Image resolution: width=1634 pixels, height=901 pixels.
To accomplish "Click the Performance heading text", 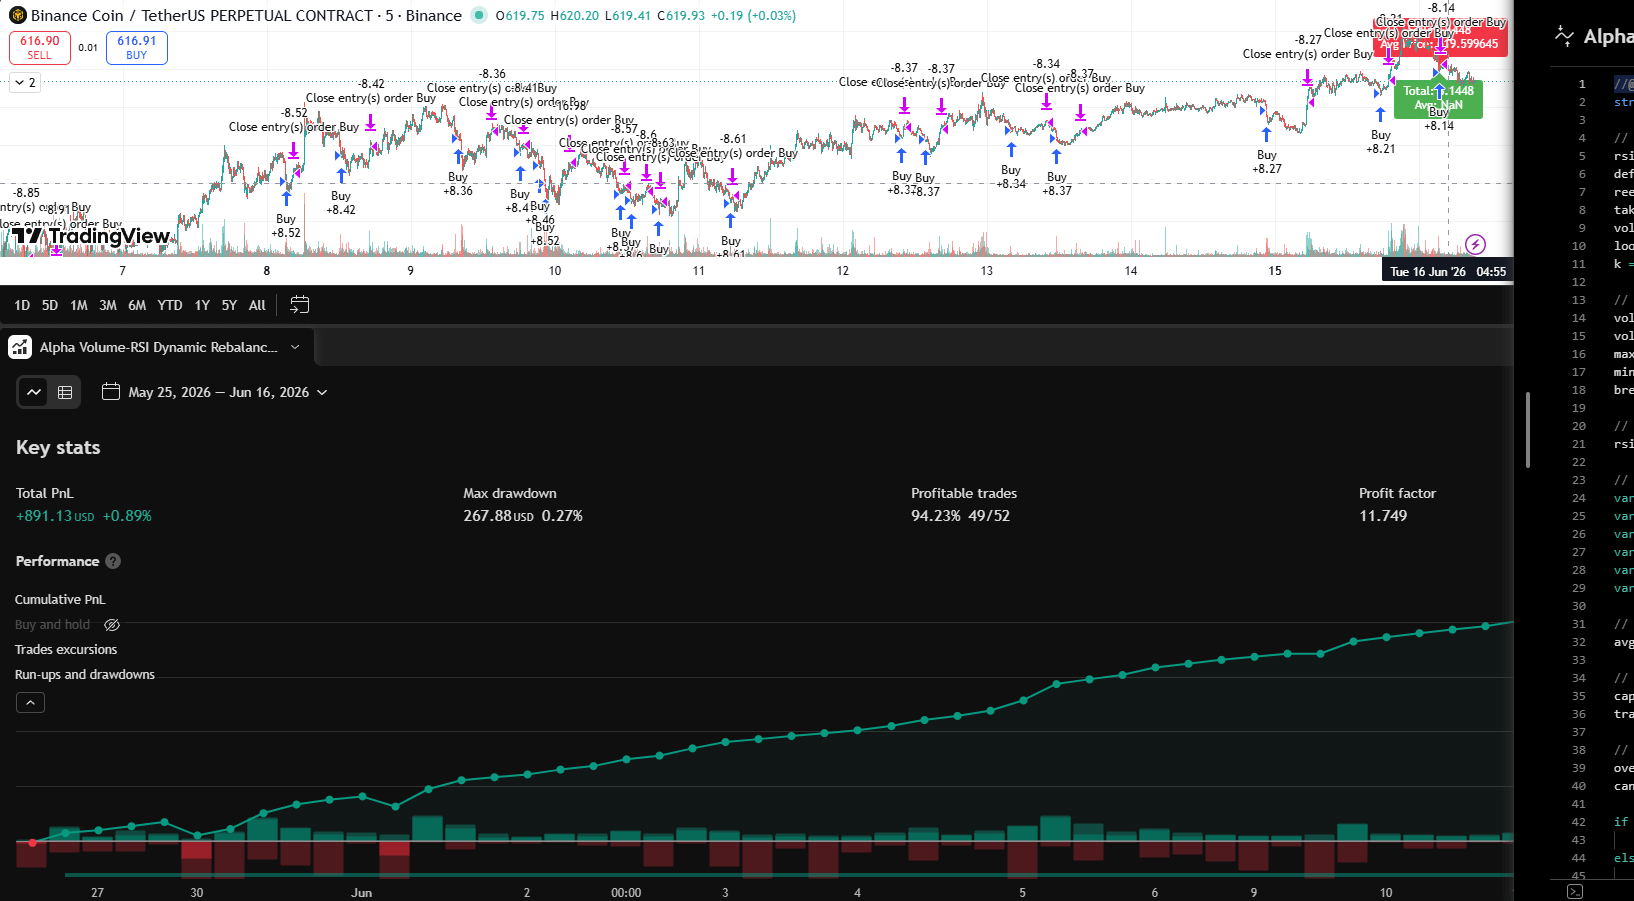I will click(x=57, y=561).
